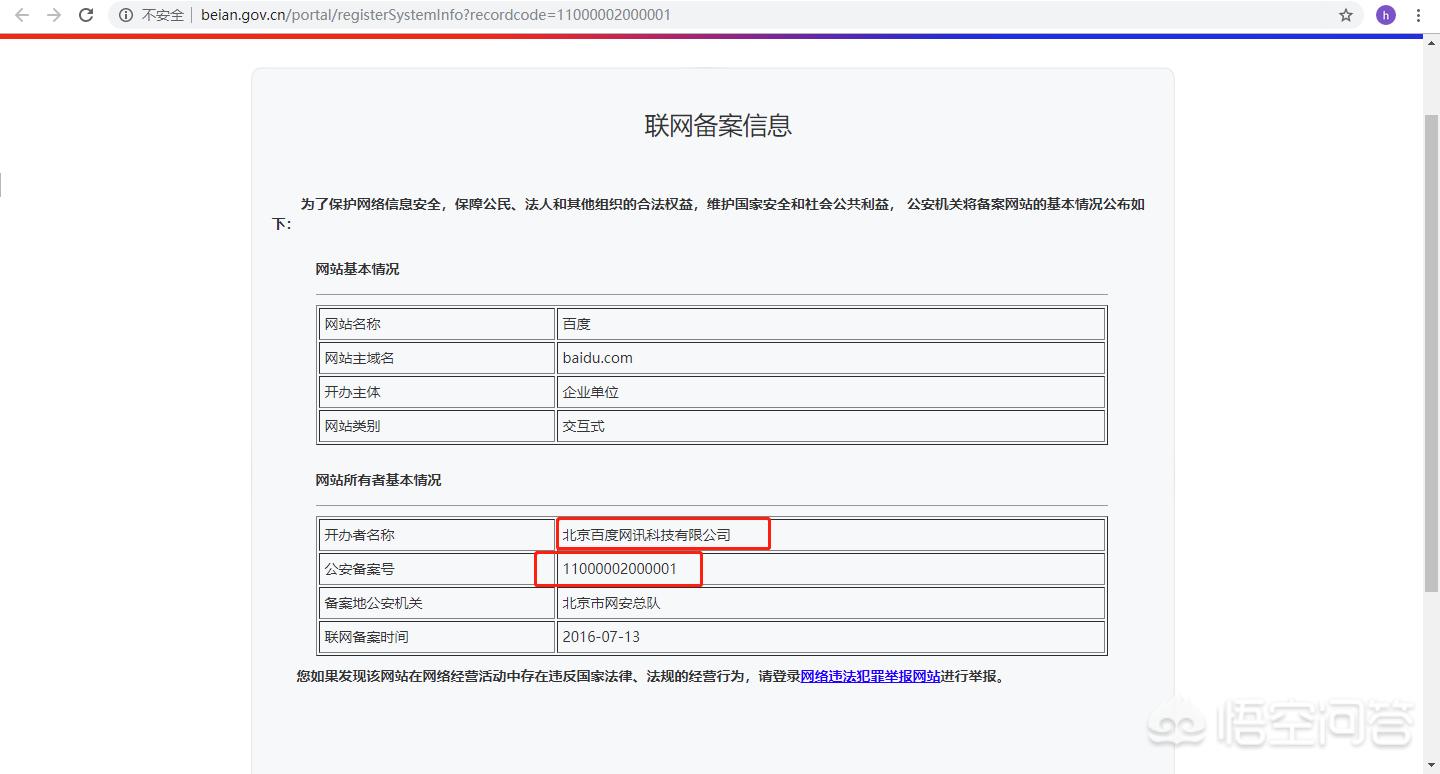
Task: Select the 北京百度网讯科技有限公司 value
Action: [x=647, y=535]
